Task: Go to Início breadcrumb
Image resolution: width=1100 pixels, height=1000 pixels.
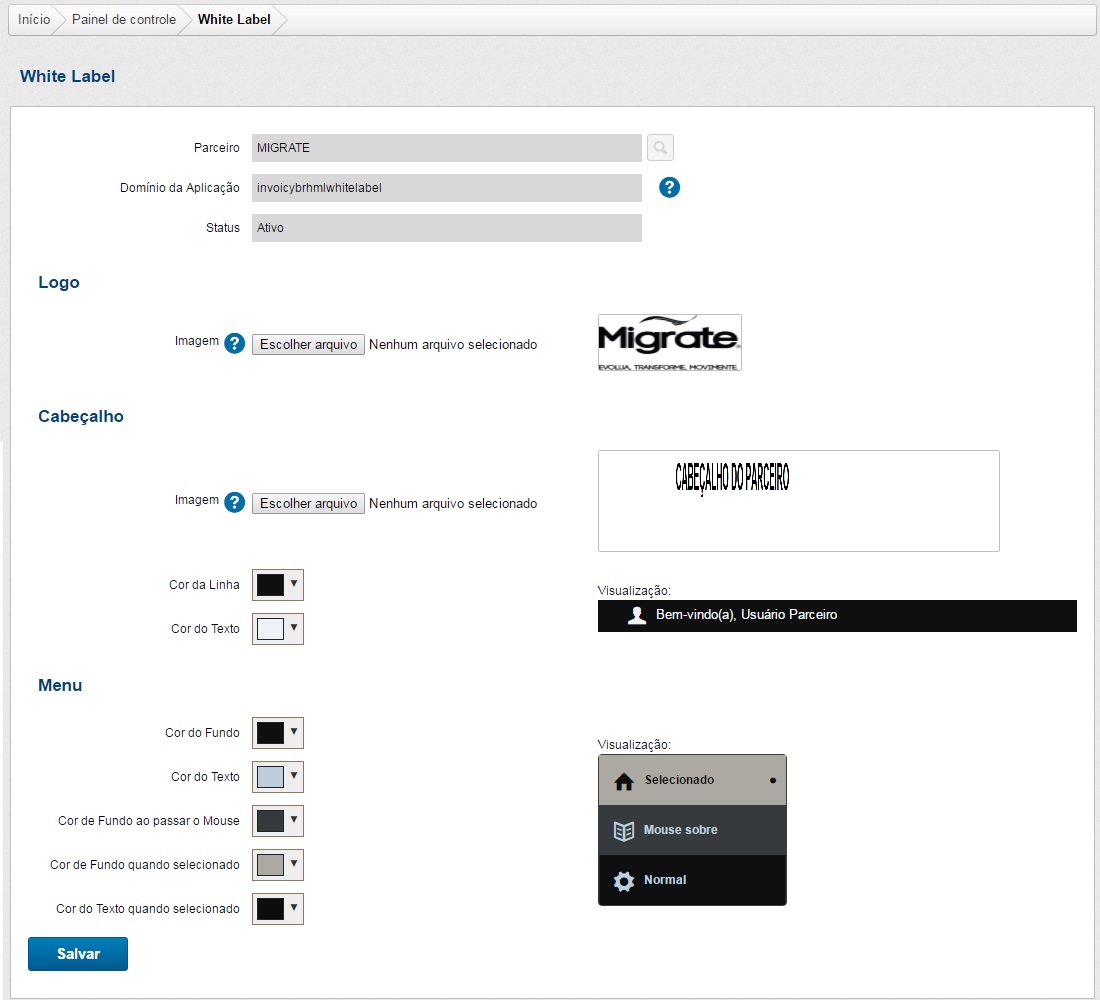Action: click(34, 20)
